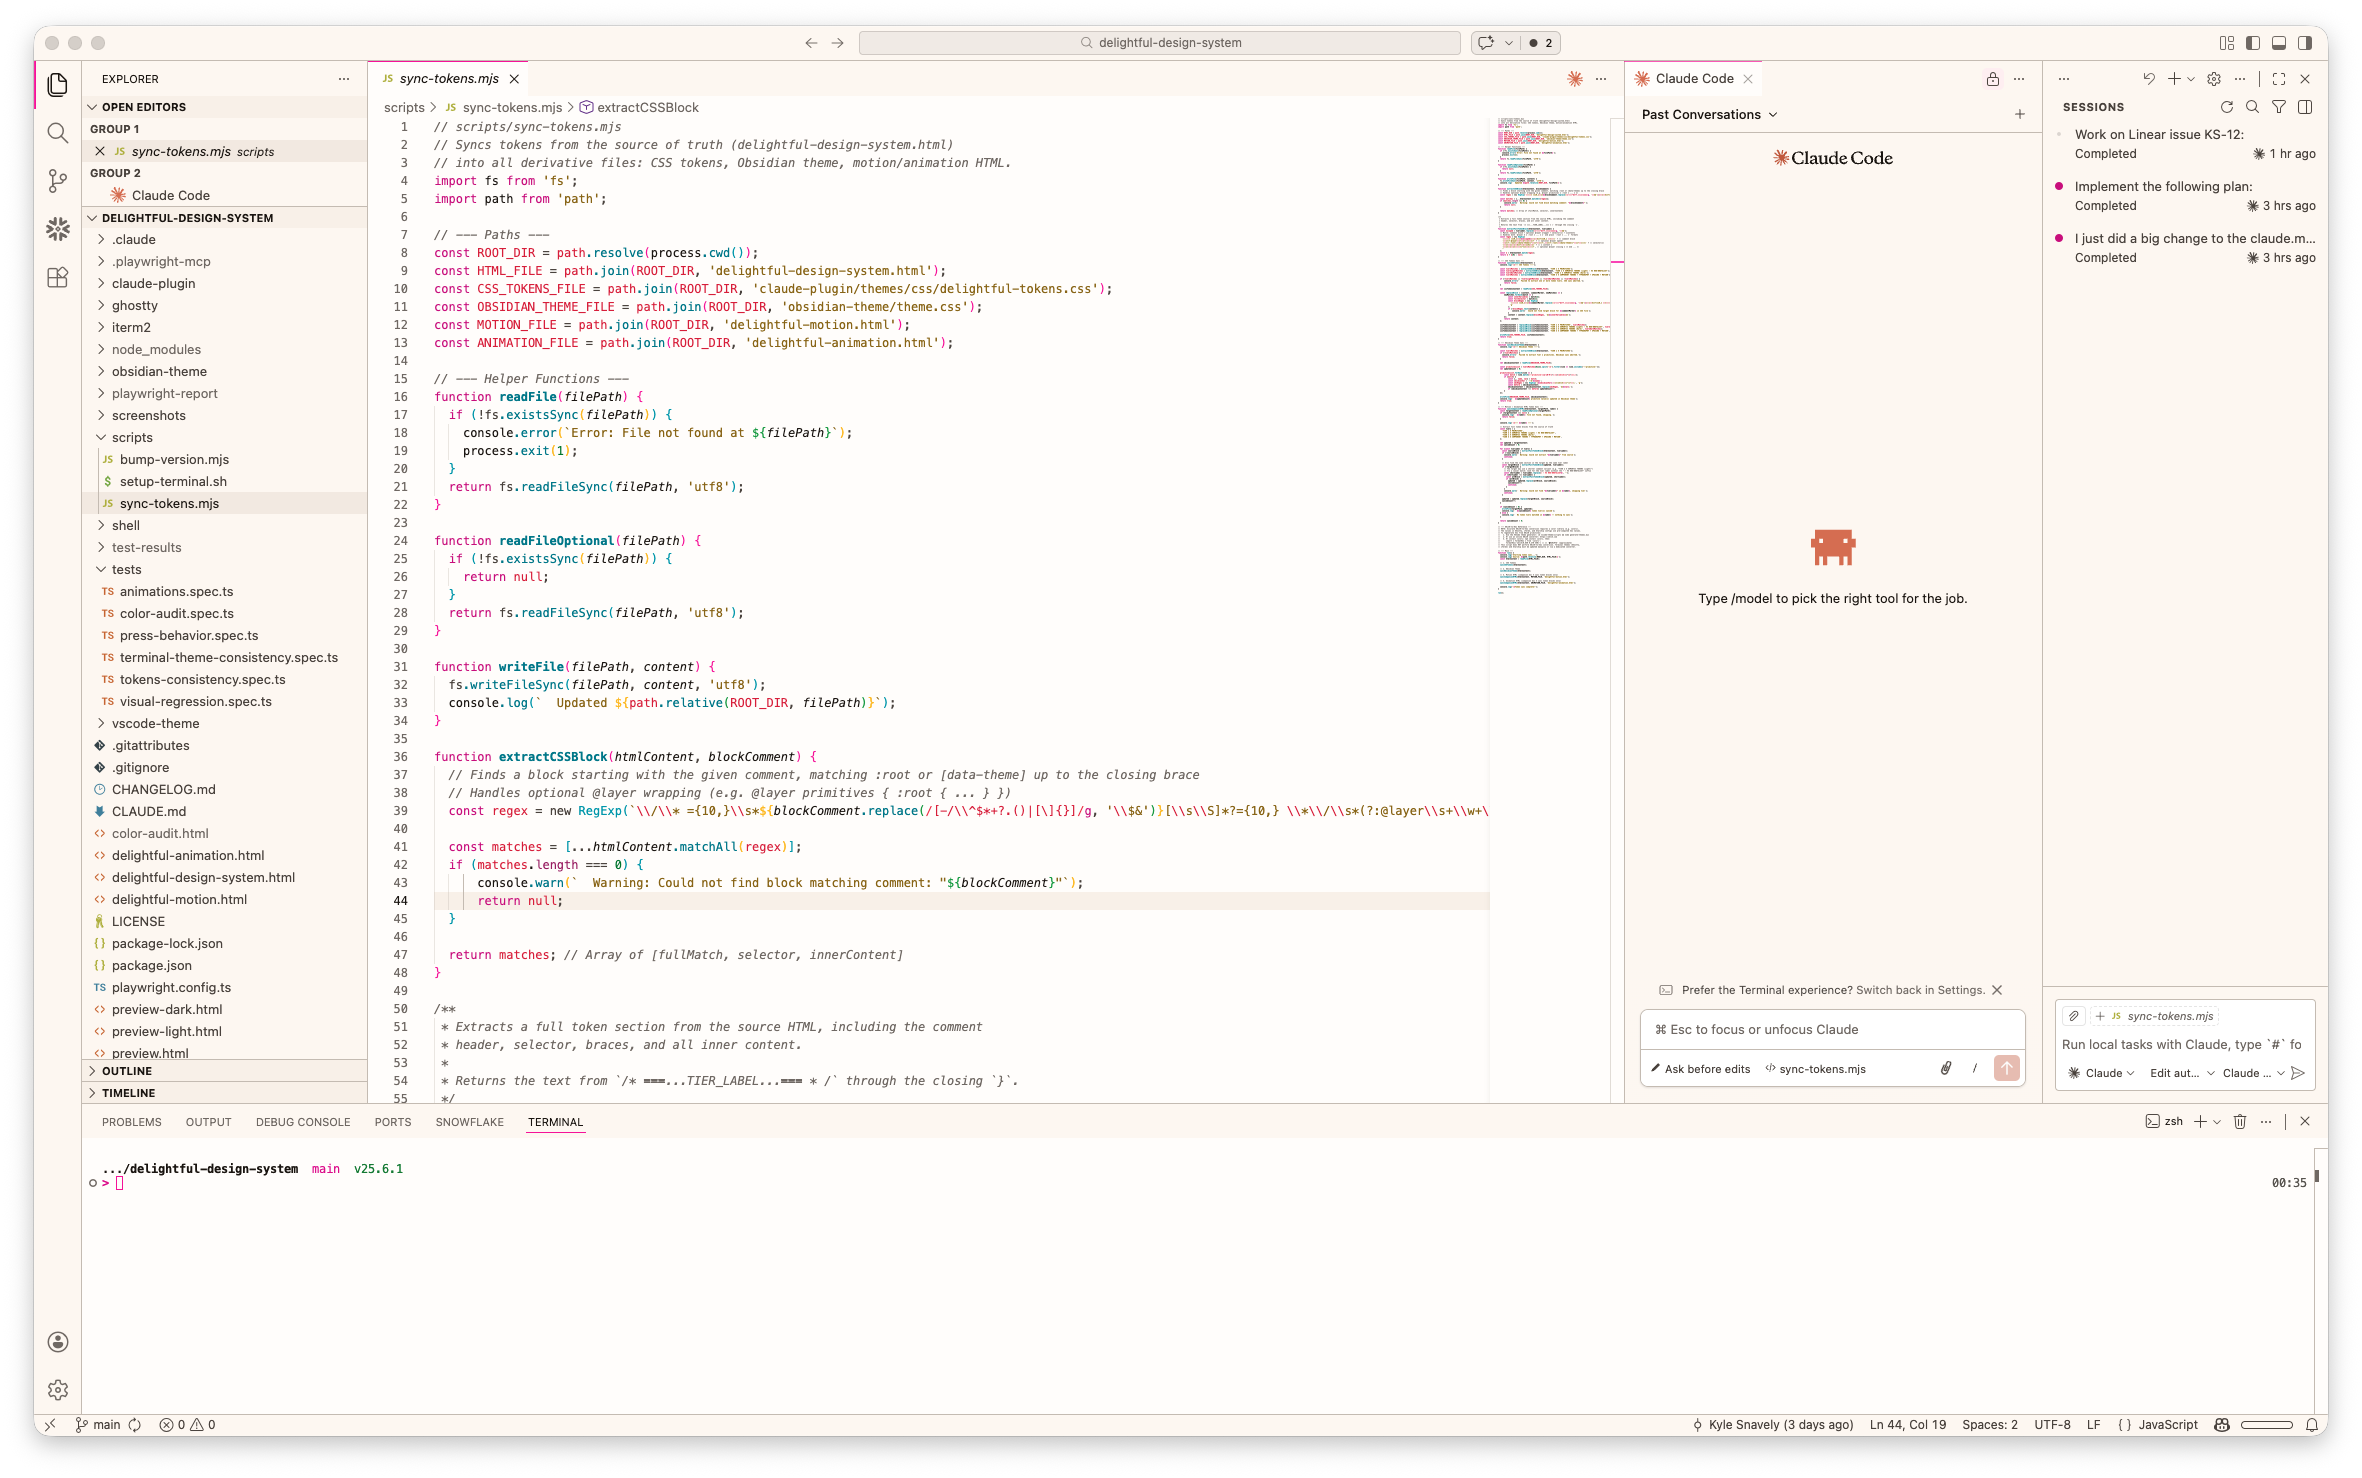Filter sessions using the funnel icon
The height and width of the screenshot is (1478, 2362).
coord(2279,107)
